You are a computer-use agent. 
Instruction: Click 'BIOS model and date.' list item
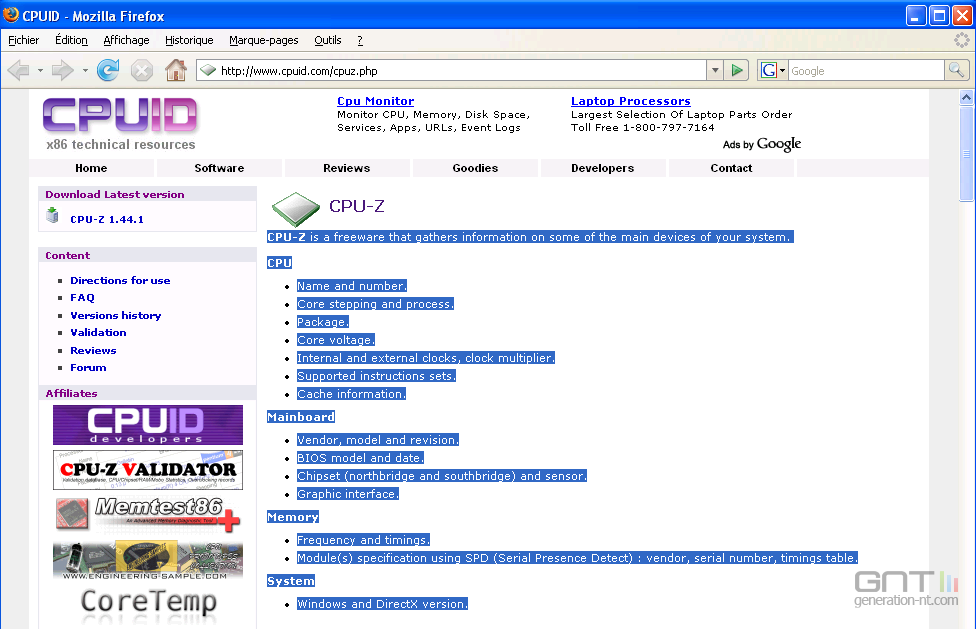click(360, 458)
